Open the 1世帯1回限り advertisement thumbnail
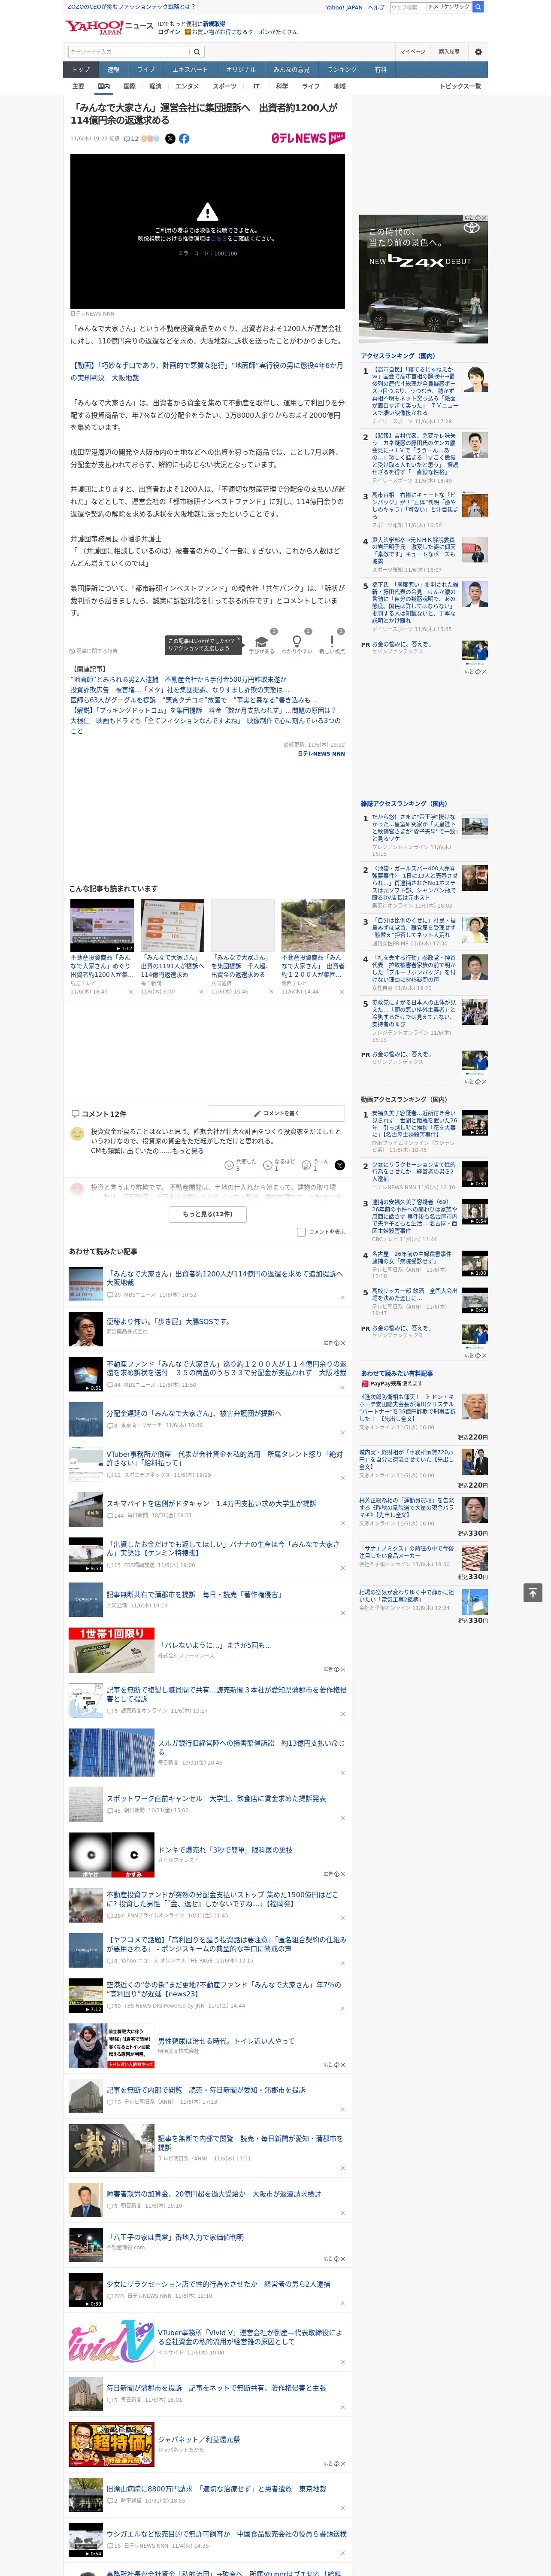551x2576 pixels. [x=111, y=1650]
